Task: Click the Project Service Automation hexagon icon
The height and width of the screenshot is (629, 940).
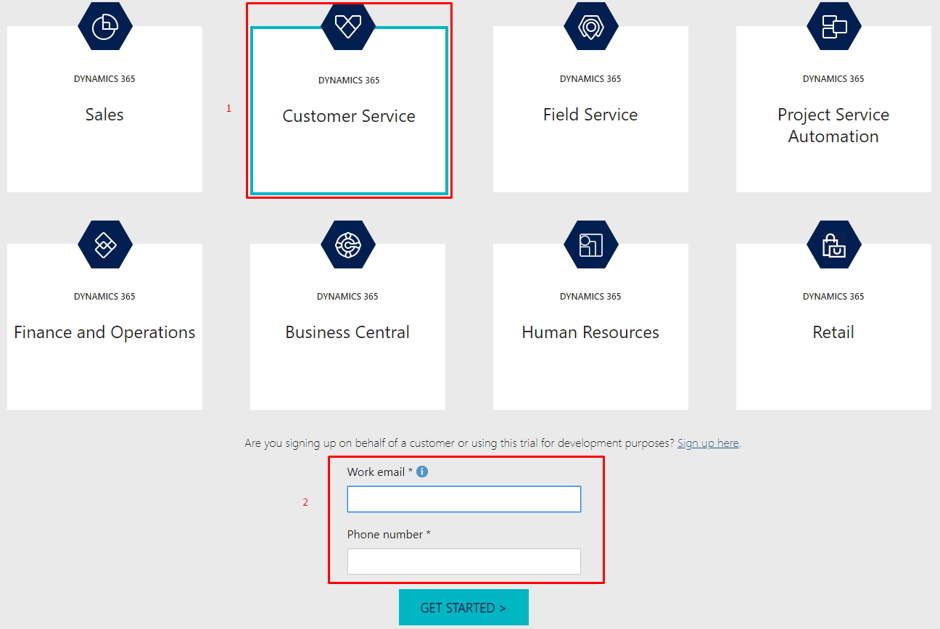Action: tap(834, 27)
